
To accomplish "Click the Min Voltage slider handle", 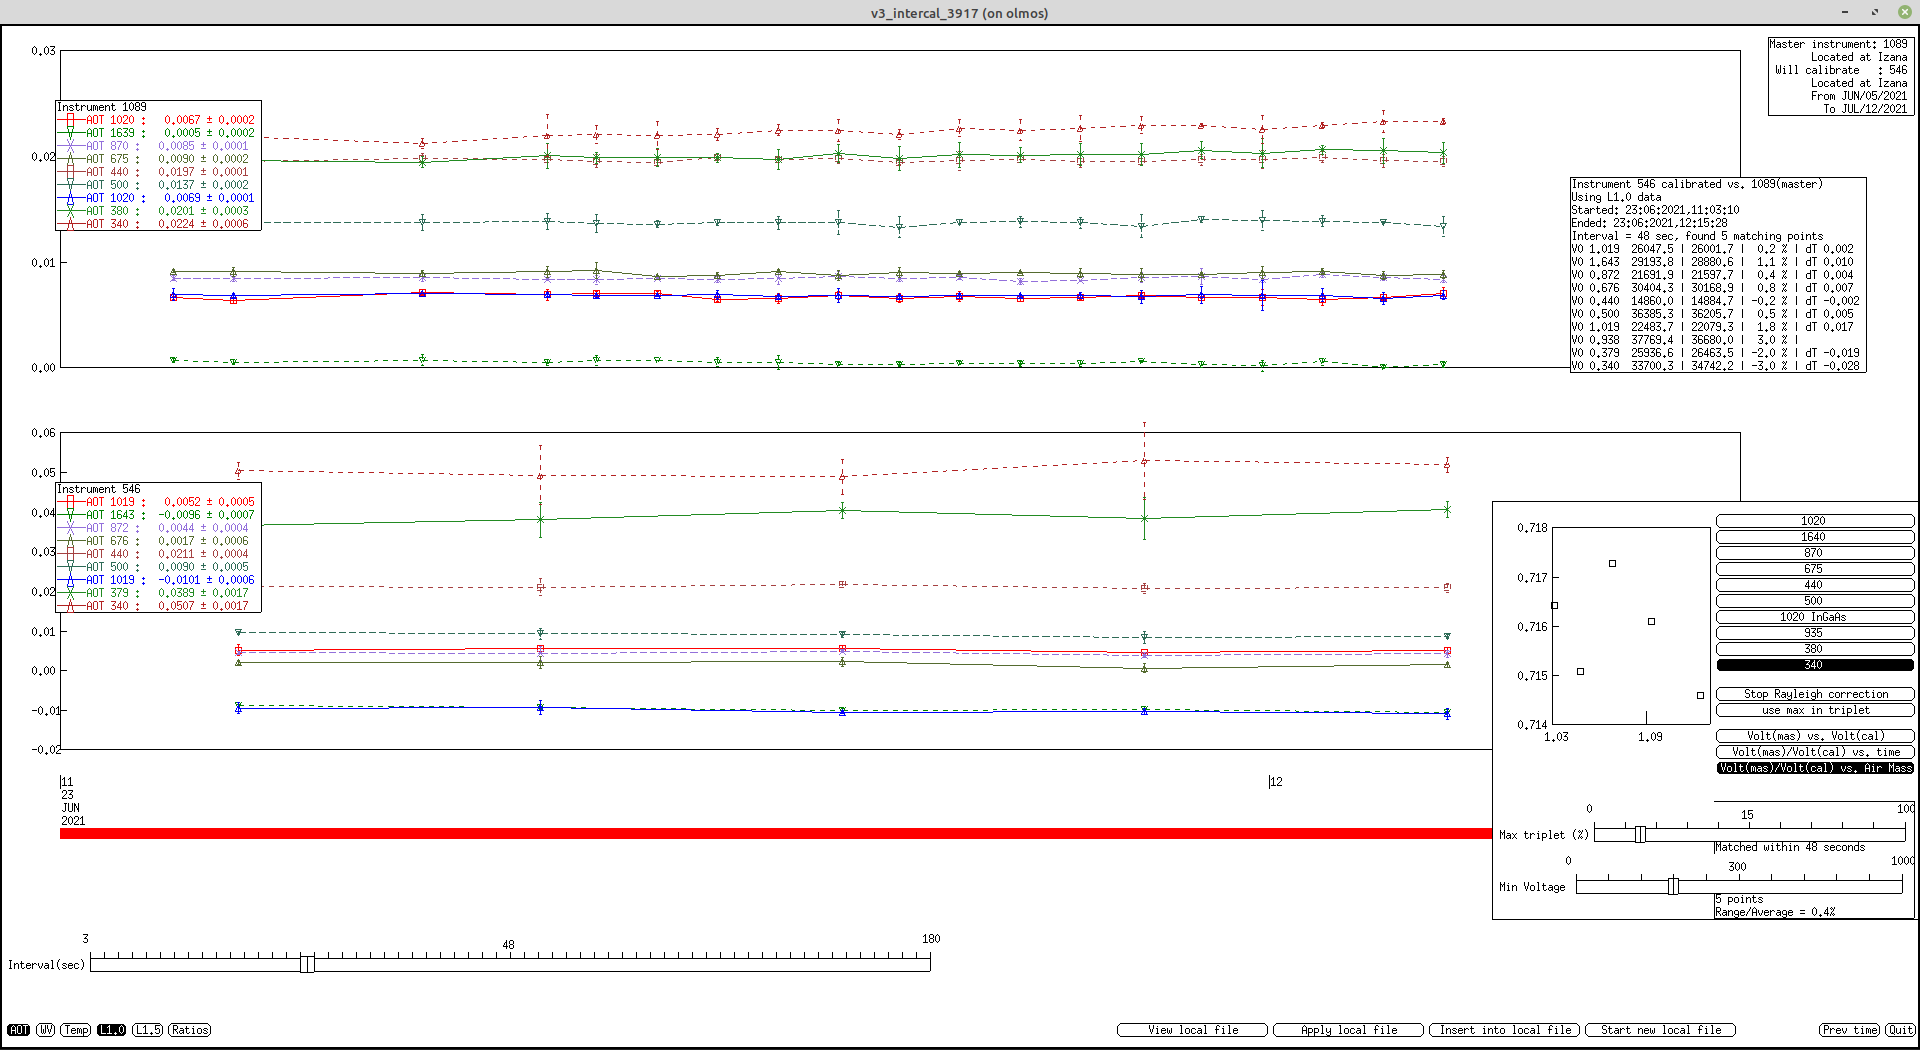I will [x=1673, y=886].
